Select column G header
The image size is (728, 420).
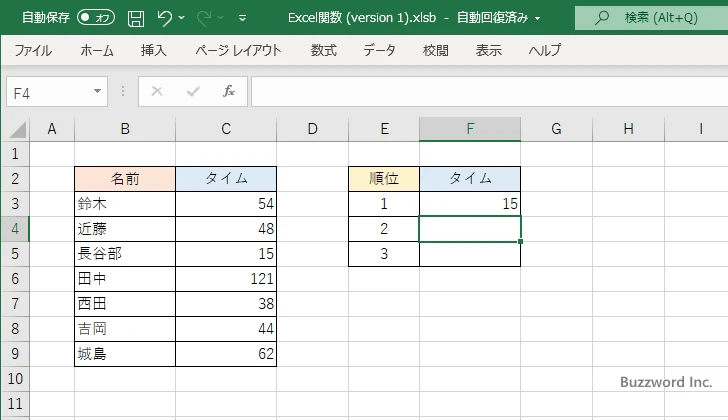[556, 129]
